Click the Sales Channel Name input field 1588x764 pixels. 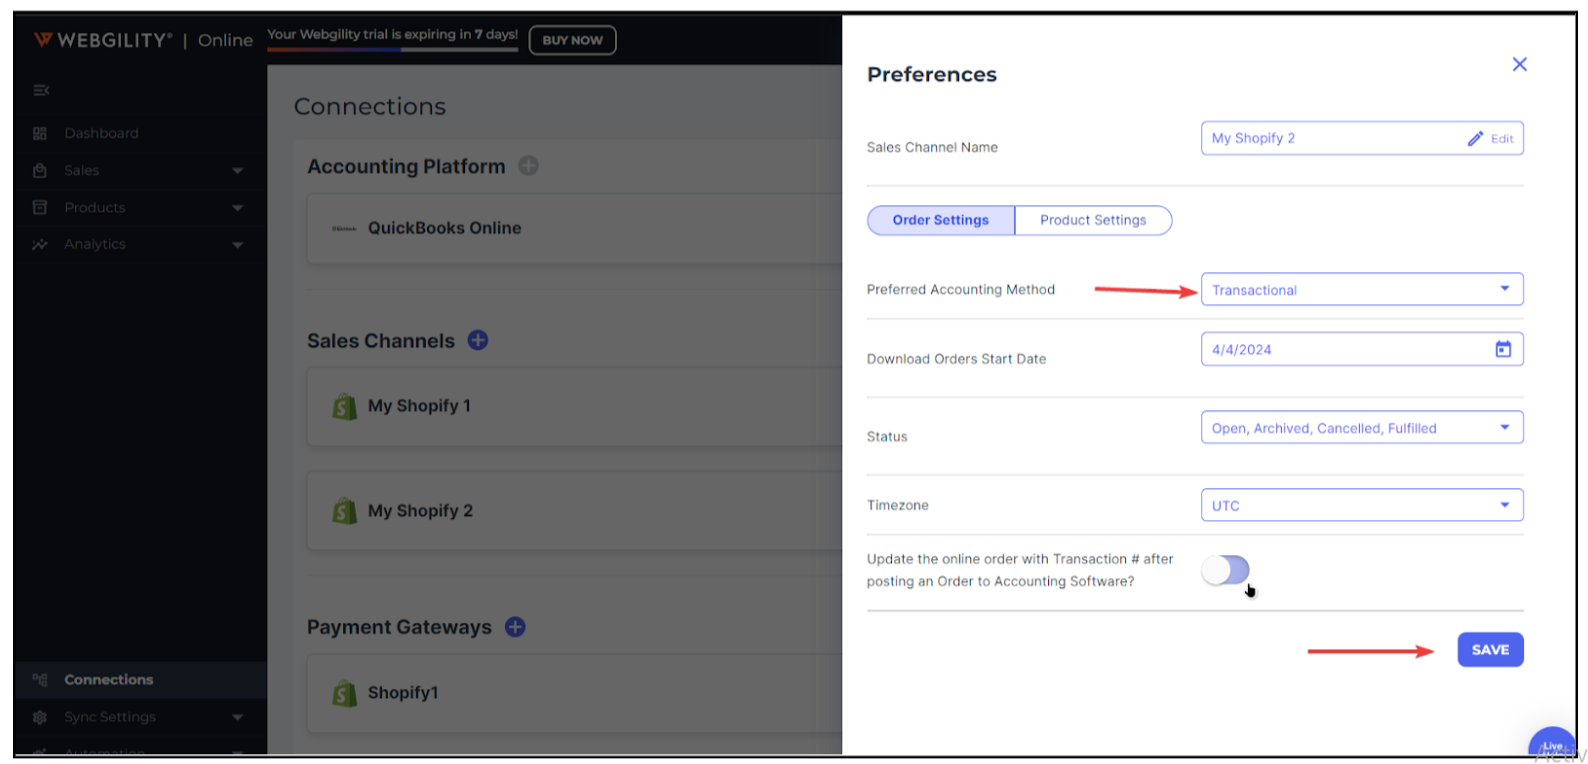pyautogui.click(x=1330, y=139)
